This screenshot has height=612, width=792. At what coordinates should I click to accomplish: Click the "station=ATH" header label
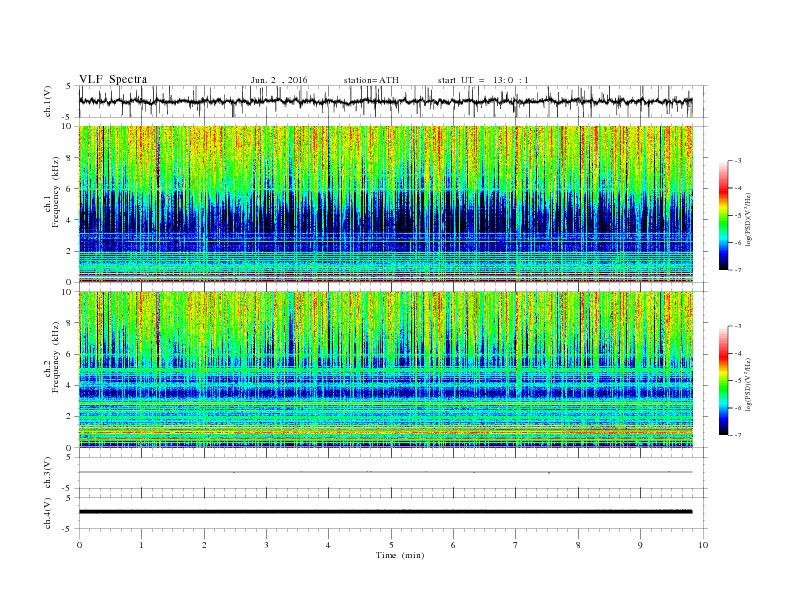tap(371, 80)
